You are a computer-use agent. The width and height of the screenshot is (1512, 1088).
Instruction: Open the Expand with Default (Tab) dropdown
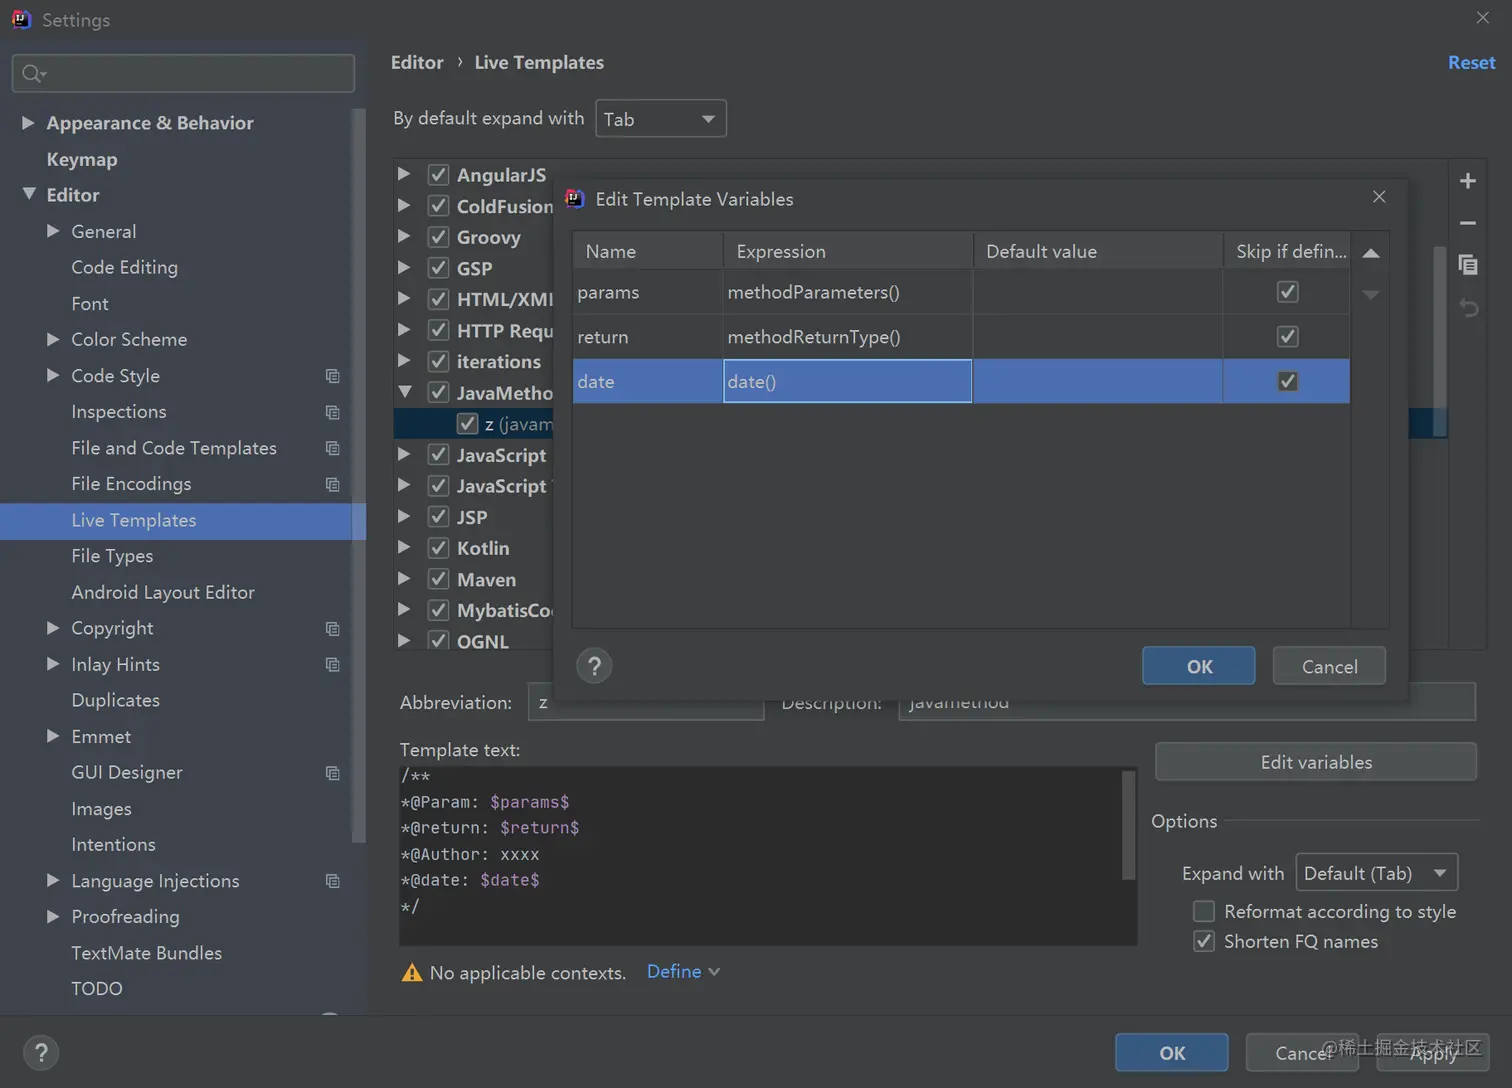pyautogui.click(x=1377, y=873)
